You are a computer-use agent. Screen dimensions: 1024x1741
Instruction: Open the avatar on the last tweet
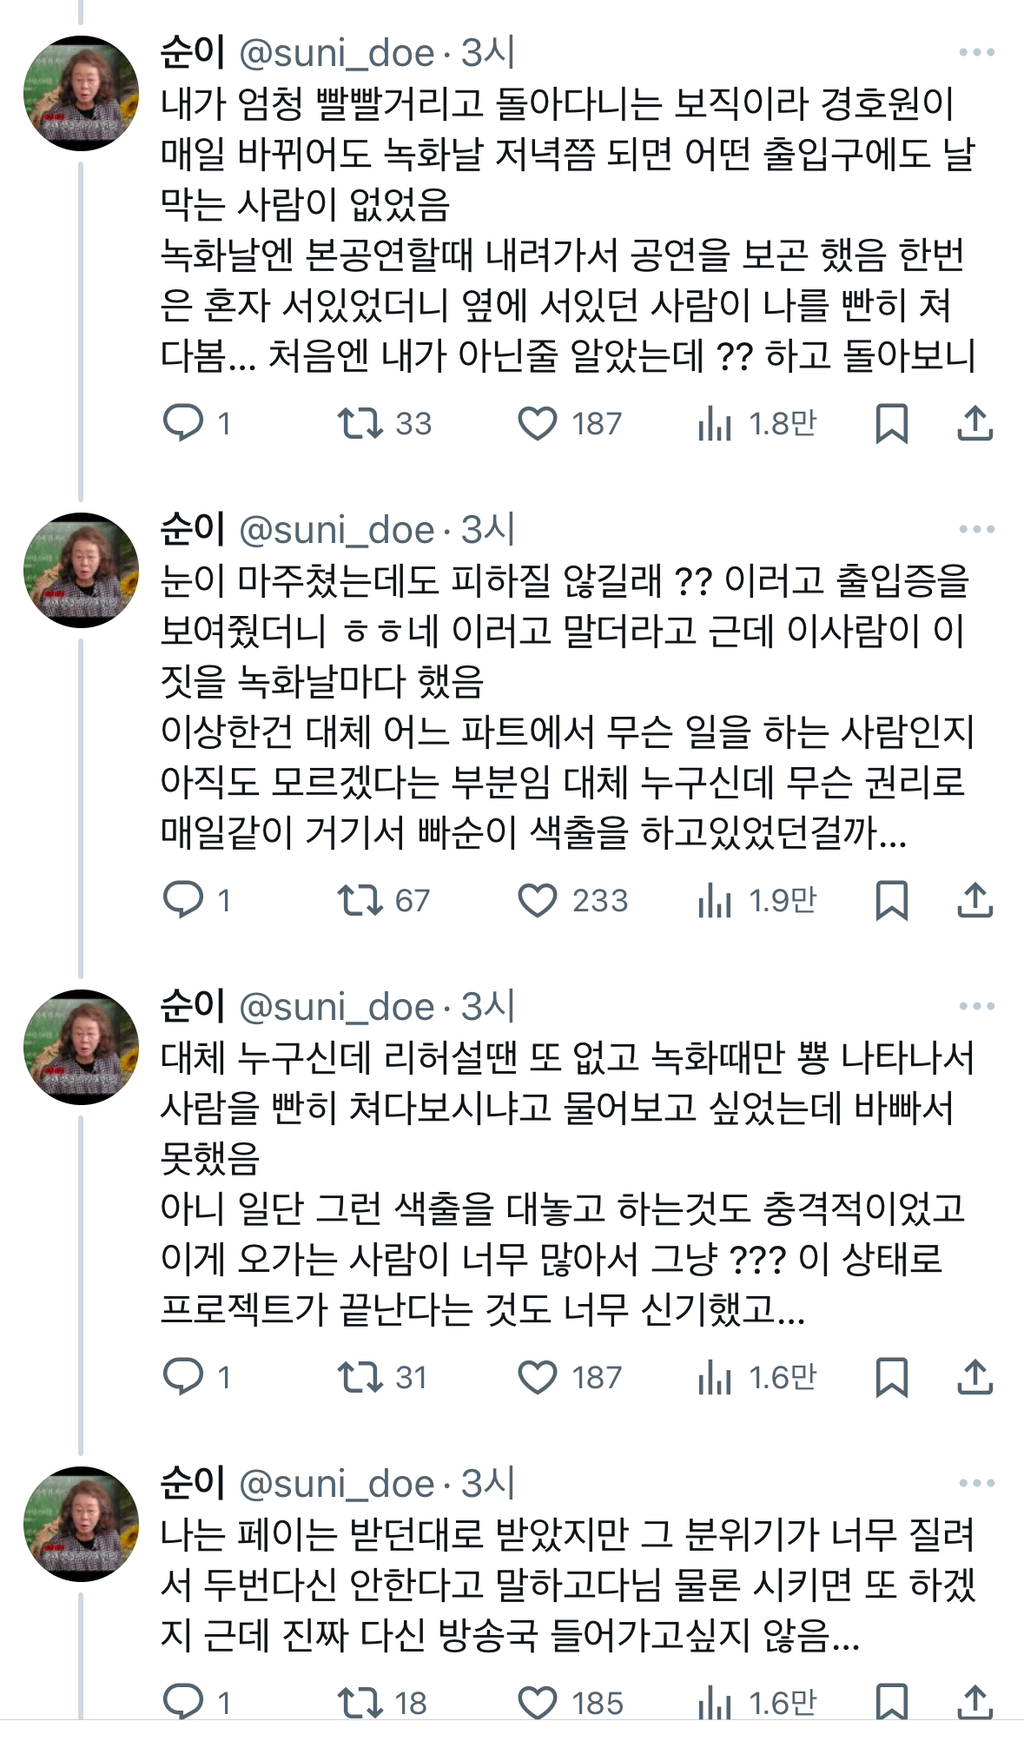(x=81, y=1524)
